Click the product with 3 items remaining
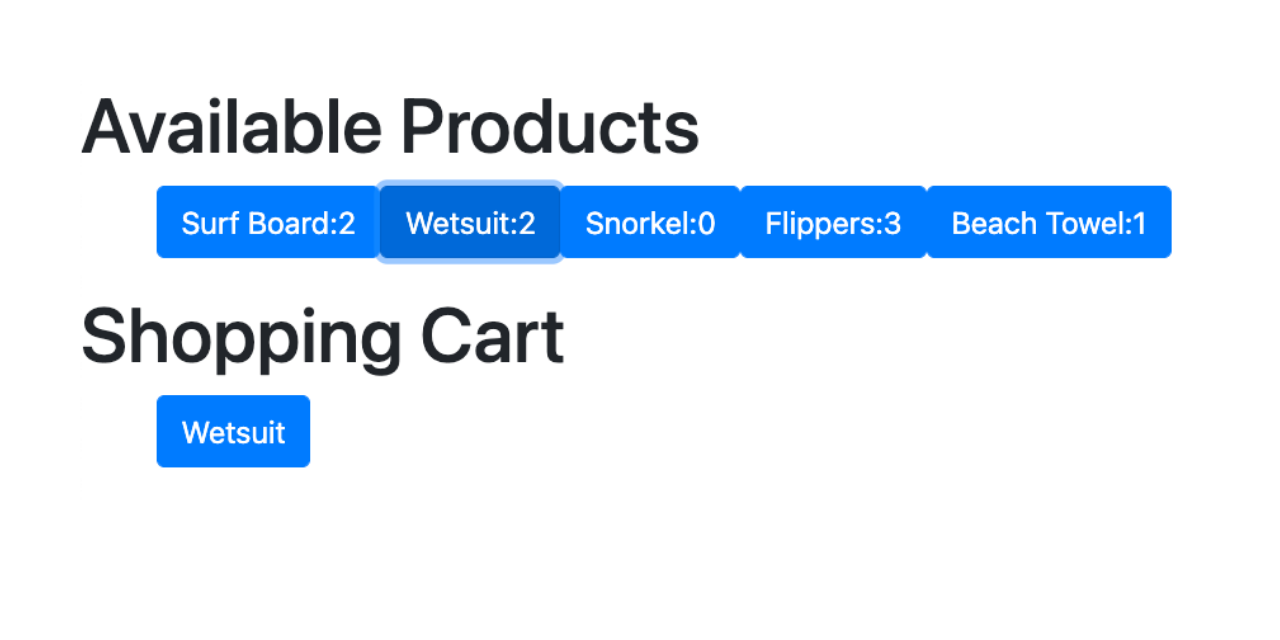 (833, 222)
